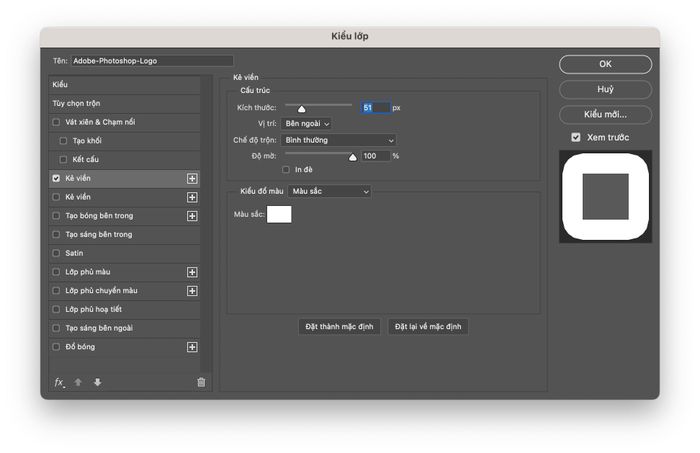Screen dimensions: 700x453
Task: Toggle the Xem trước preview checkbox
Action: coord(576,137)
